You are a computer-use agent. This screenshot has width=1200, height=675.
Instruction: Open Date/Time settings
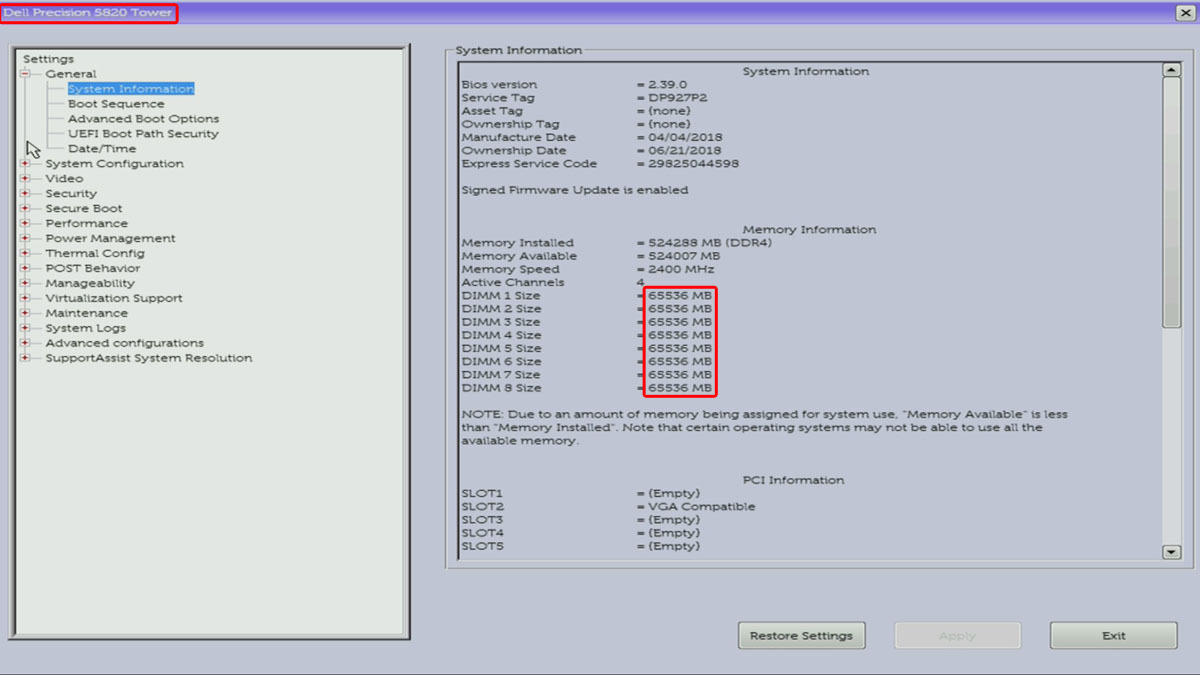tap(102, 149)
